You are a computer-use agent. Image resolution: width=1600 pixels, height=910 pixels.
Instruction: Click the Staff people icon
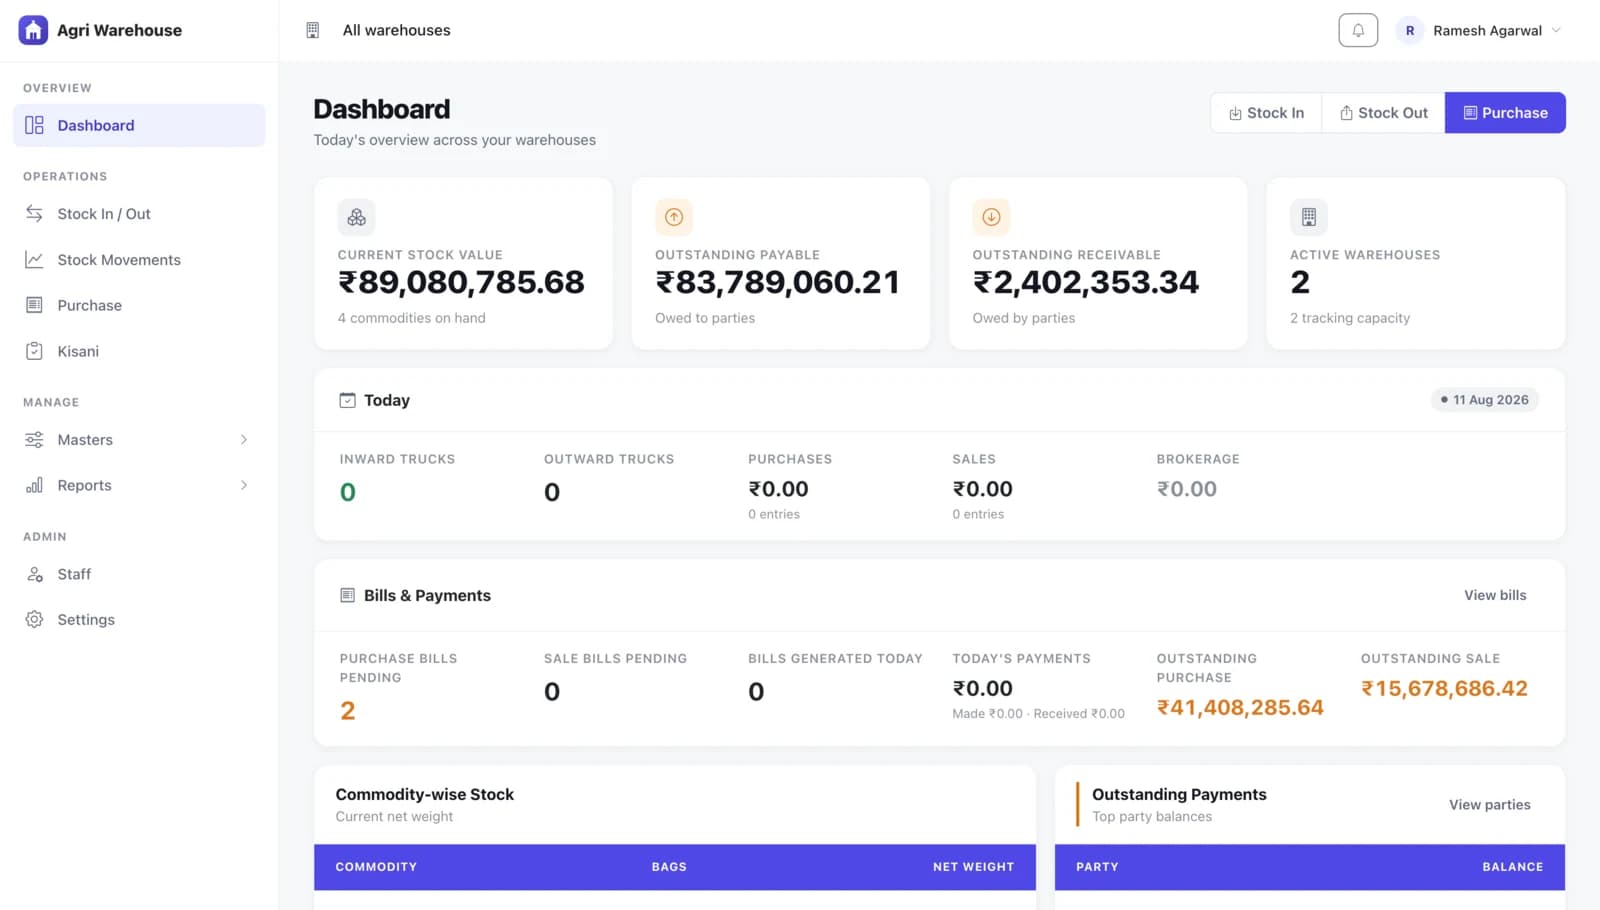click(x=34, y=574)
